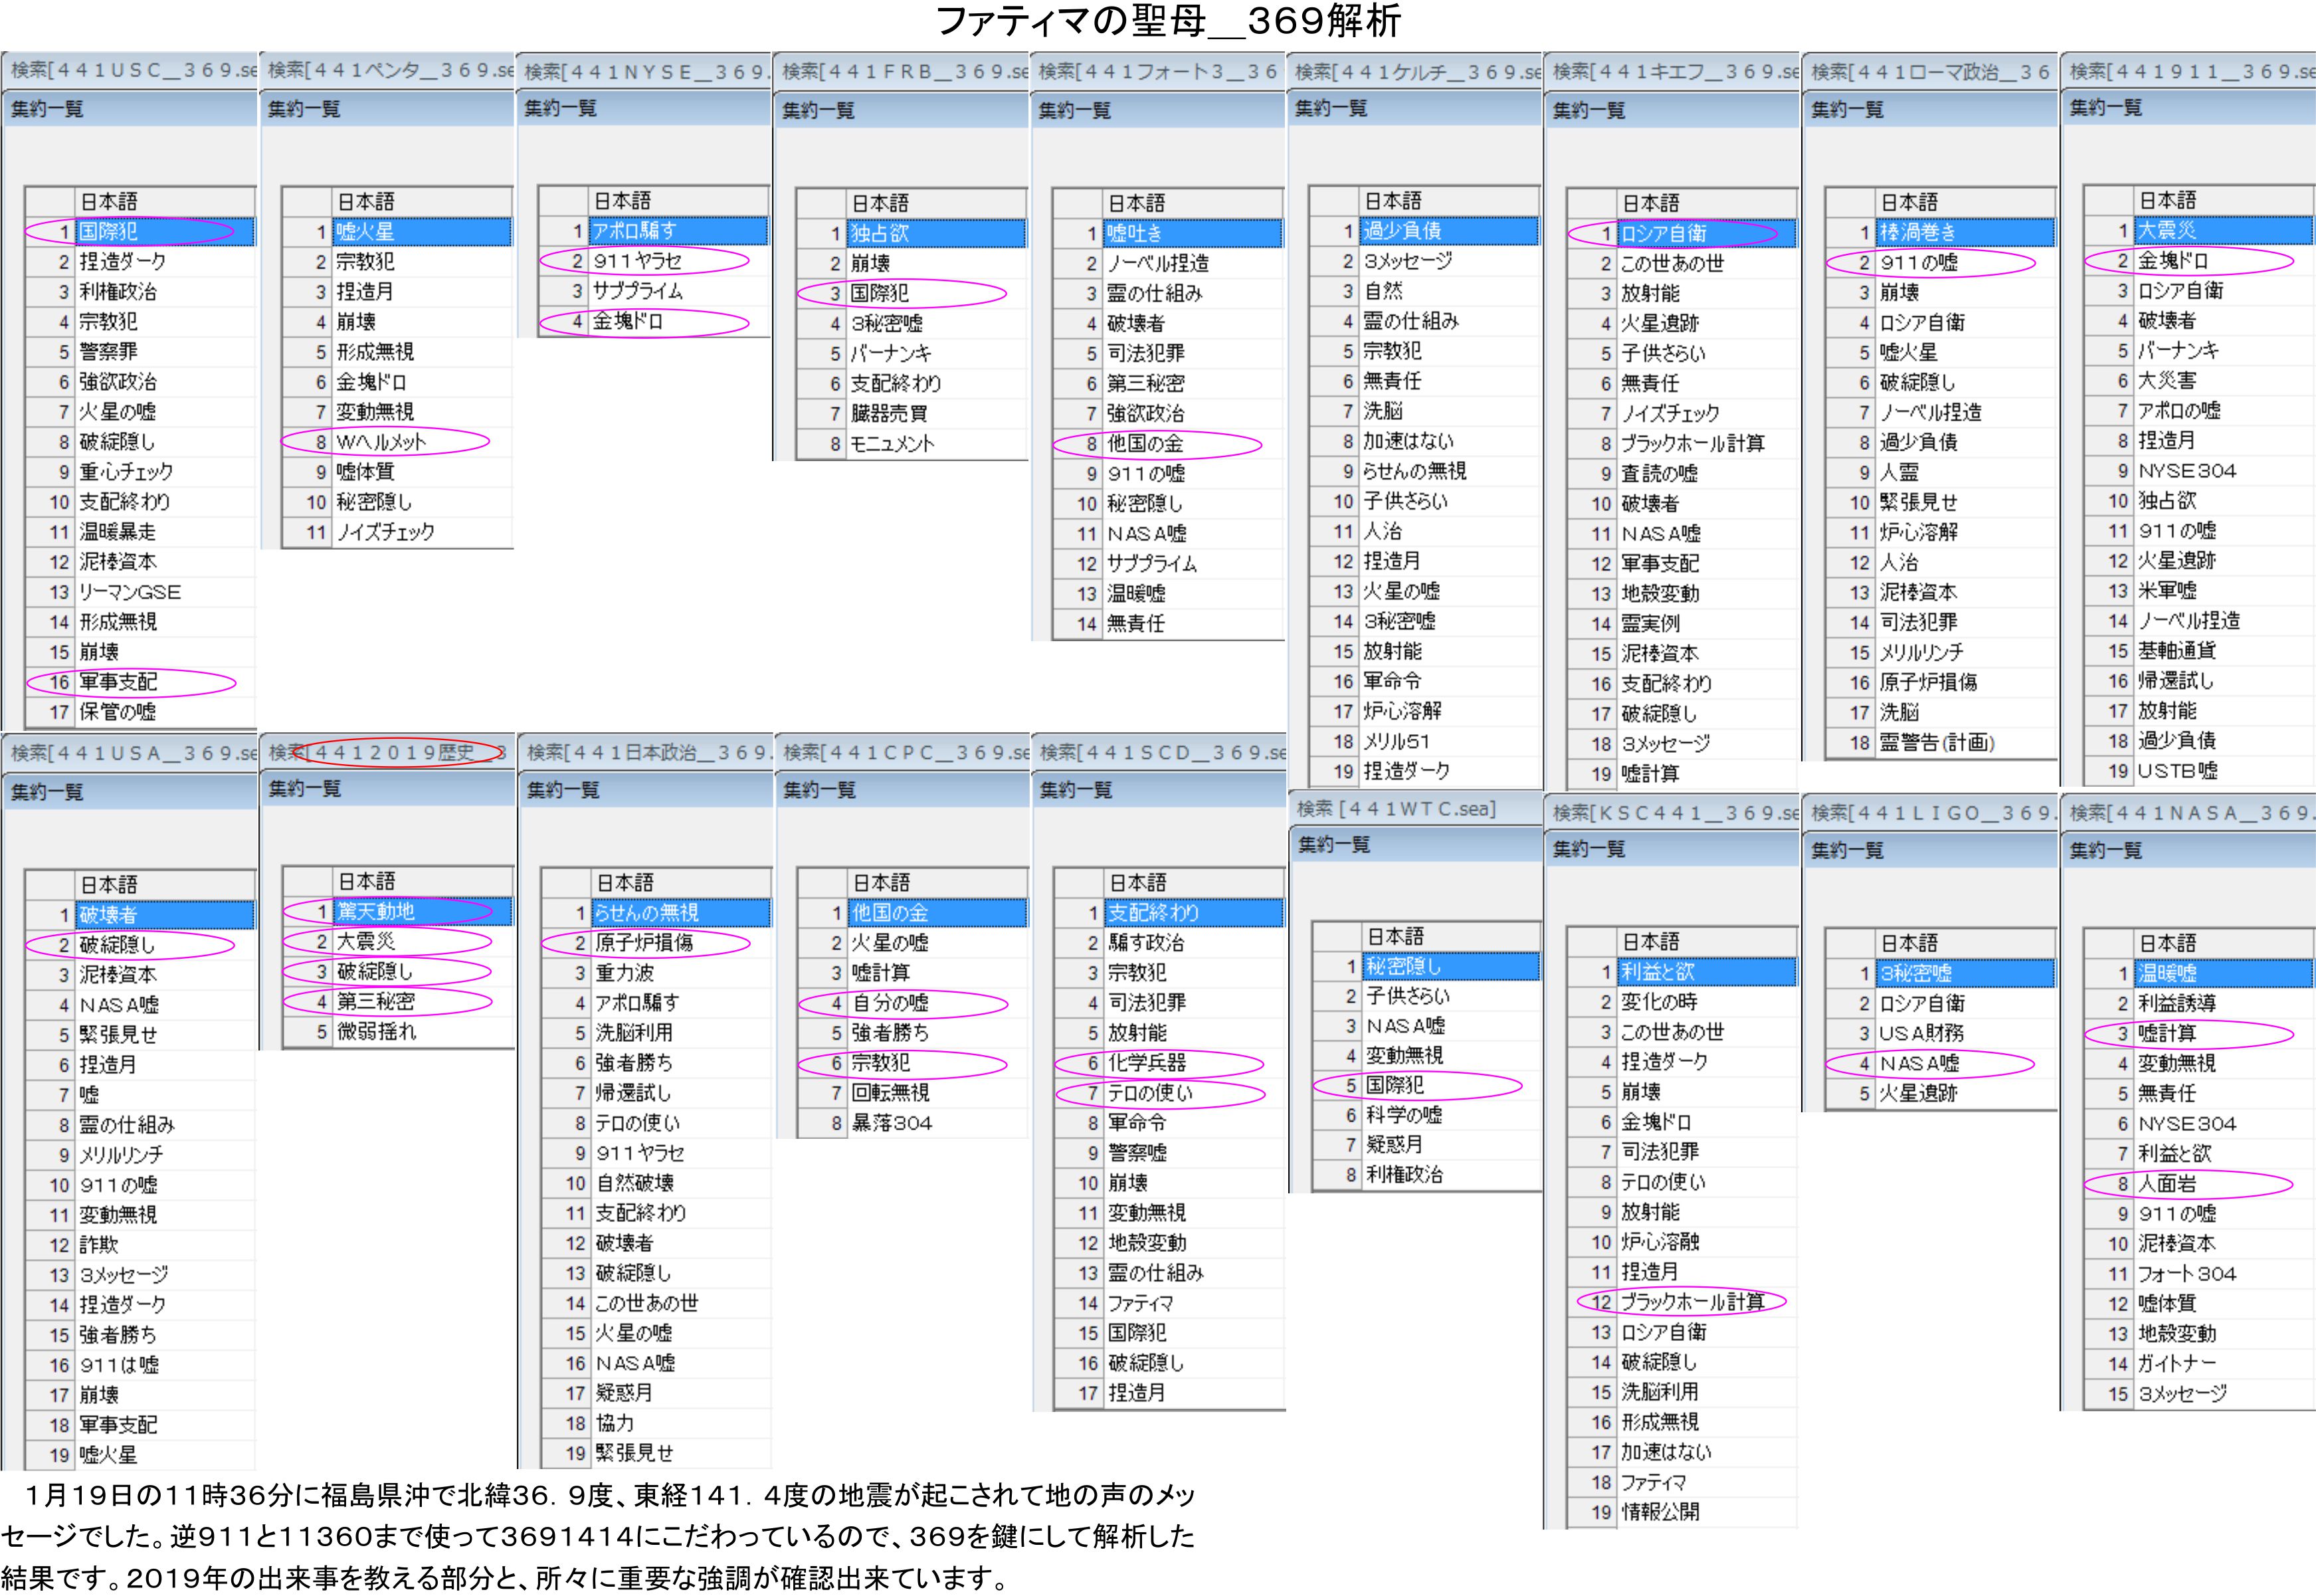This screenshot has height=1596, width=2316.
Task: Click 日本語 column header in 441FRB list
Action: click(x=880, y=203)
